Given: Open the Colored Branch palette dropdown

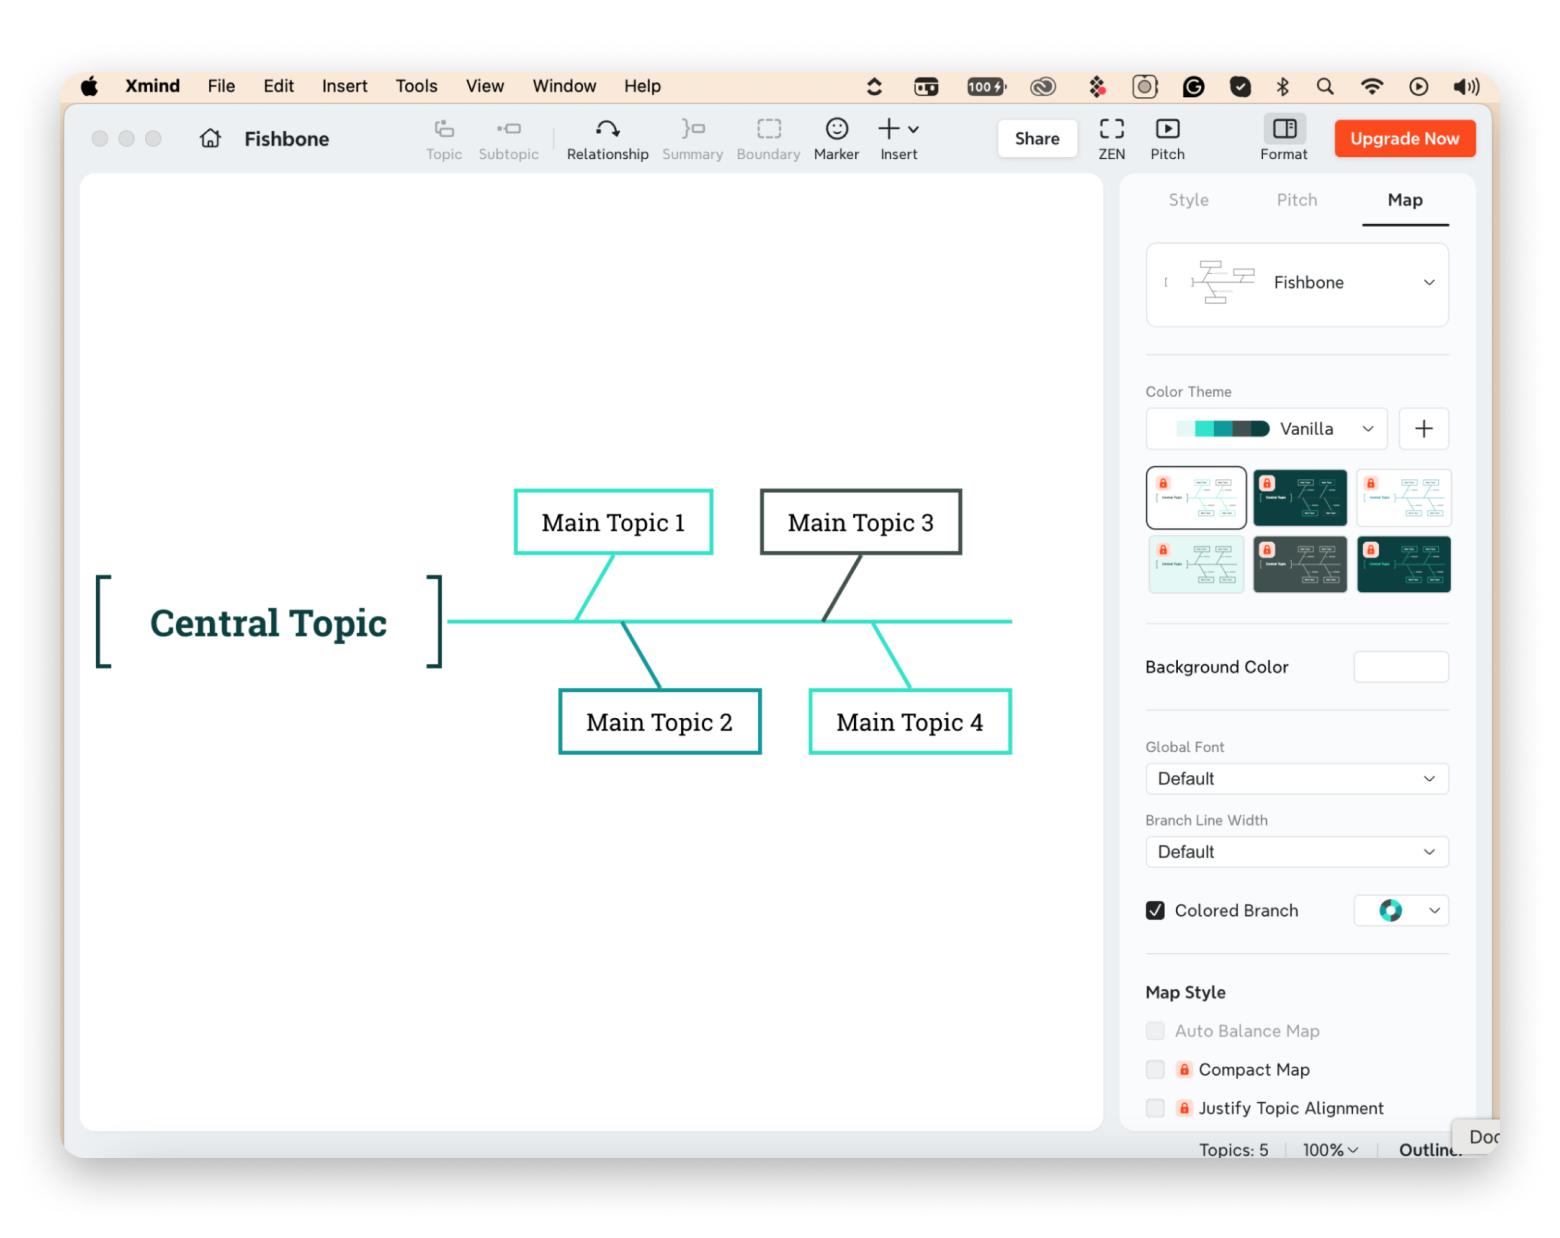Looking at the screenshot, I should [x=1401, y=910].
